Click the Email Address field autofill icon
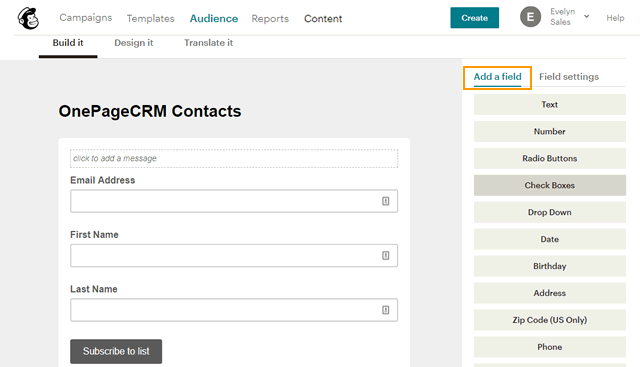Viewport: 640px width, 367px height. pos(385,201)
